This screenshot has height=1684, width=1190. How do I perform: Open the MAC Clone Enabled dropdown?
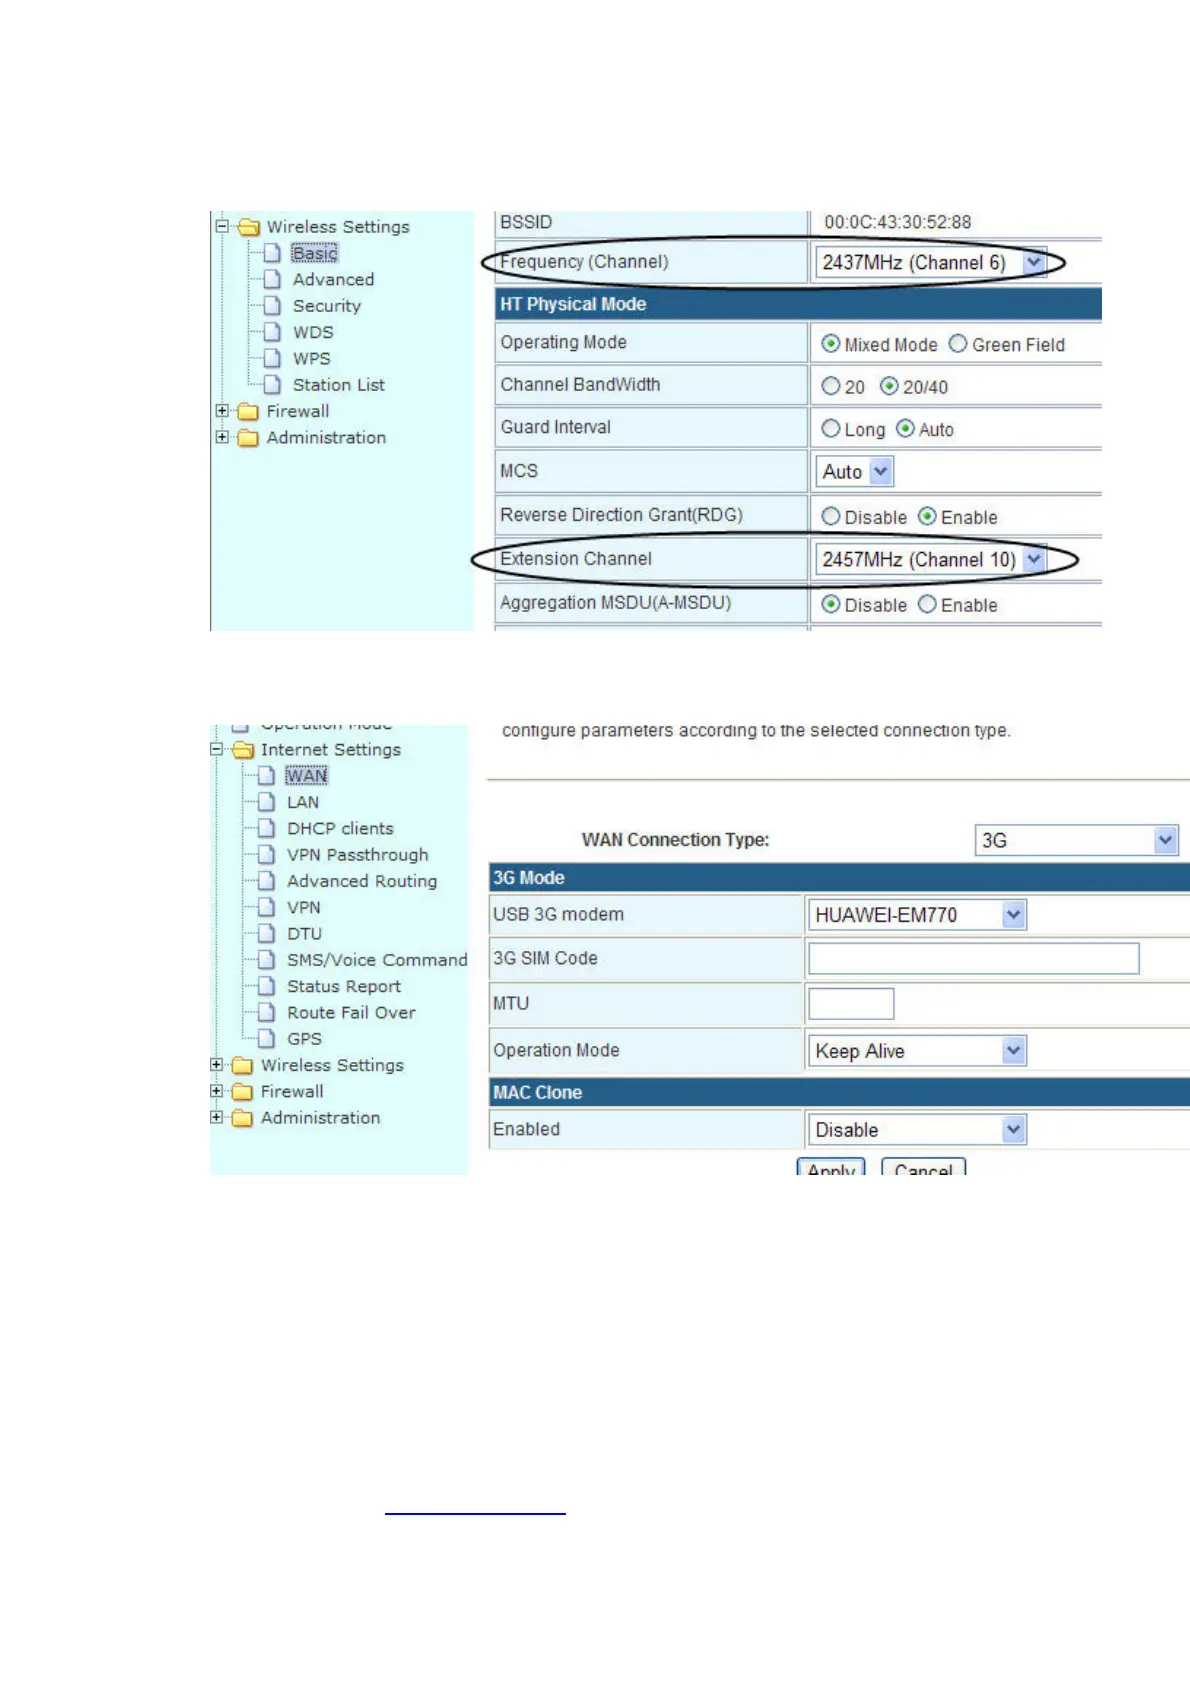click(x=917, y=1130)
